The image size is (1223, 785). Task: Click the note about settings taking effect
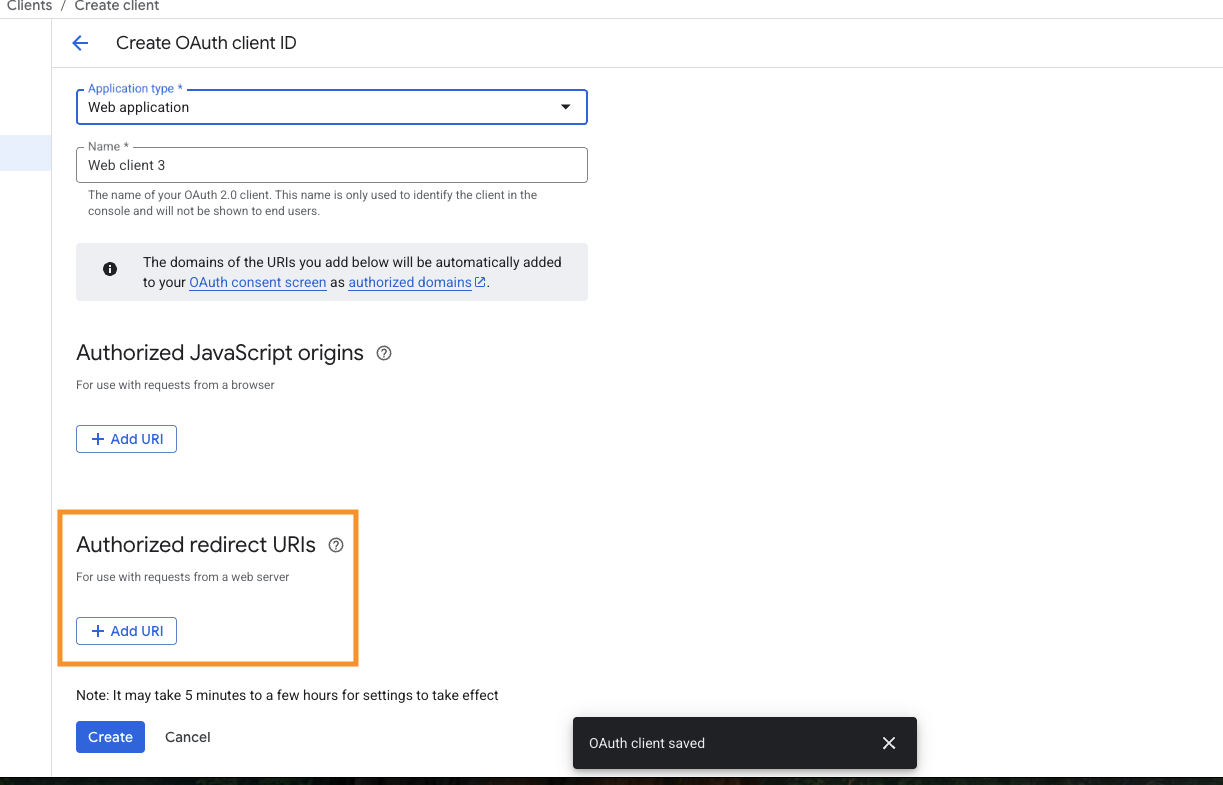click(x=287, y=695)
